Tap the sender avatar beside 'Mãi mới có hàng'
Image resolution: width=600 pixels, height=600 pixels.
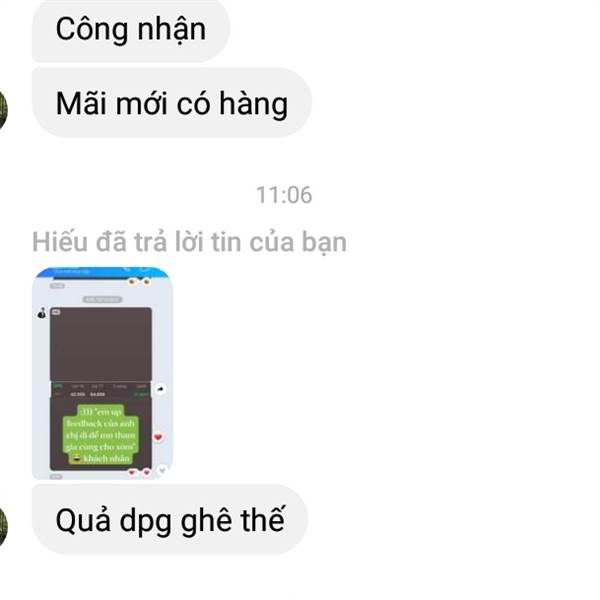(x=2, y=110)
